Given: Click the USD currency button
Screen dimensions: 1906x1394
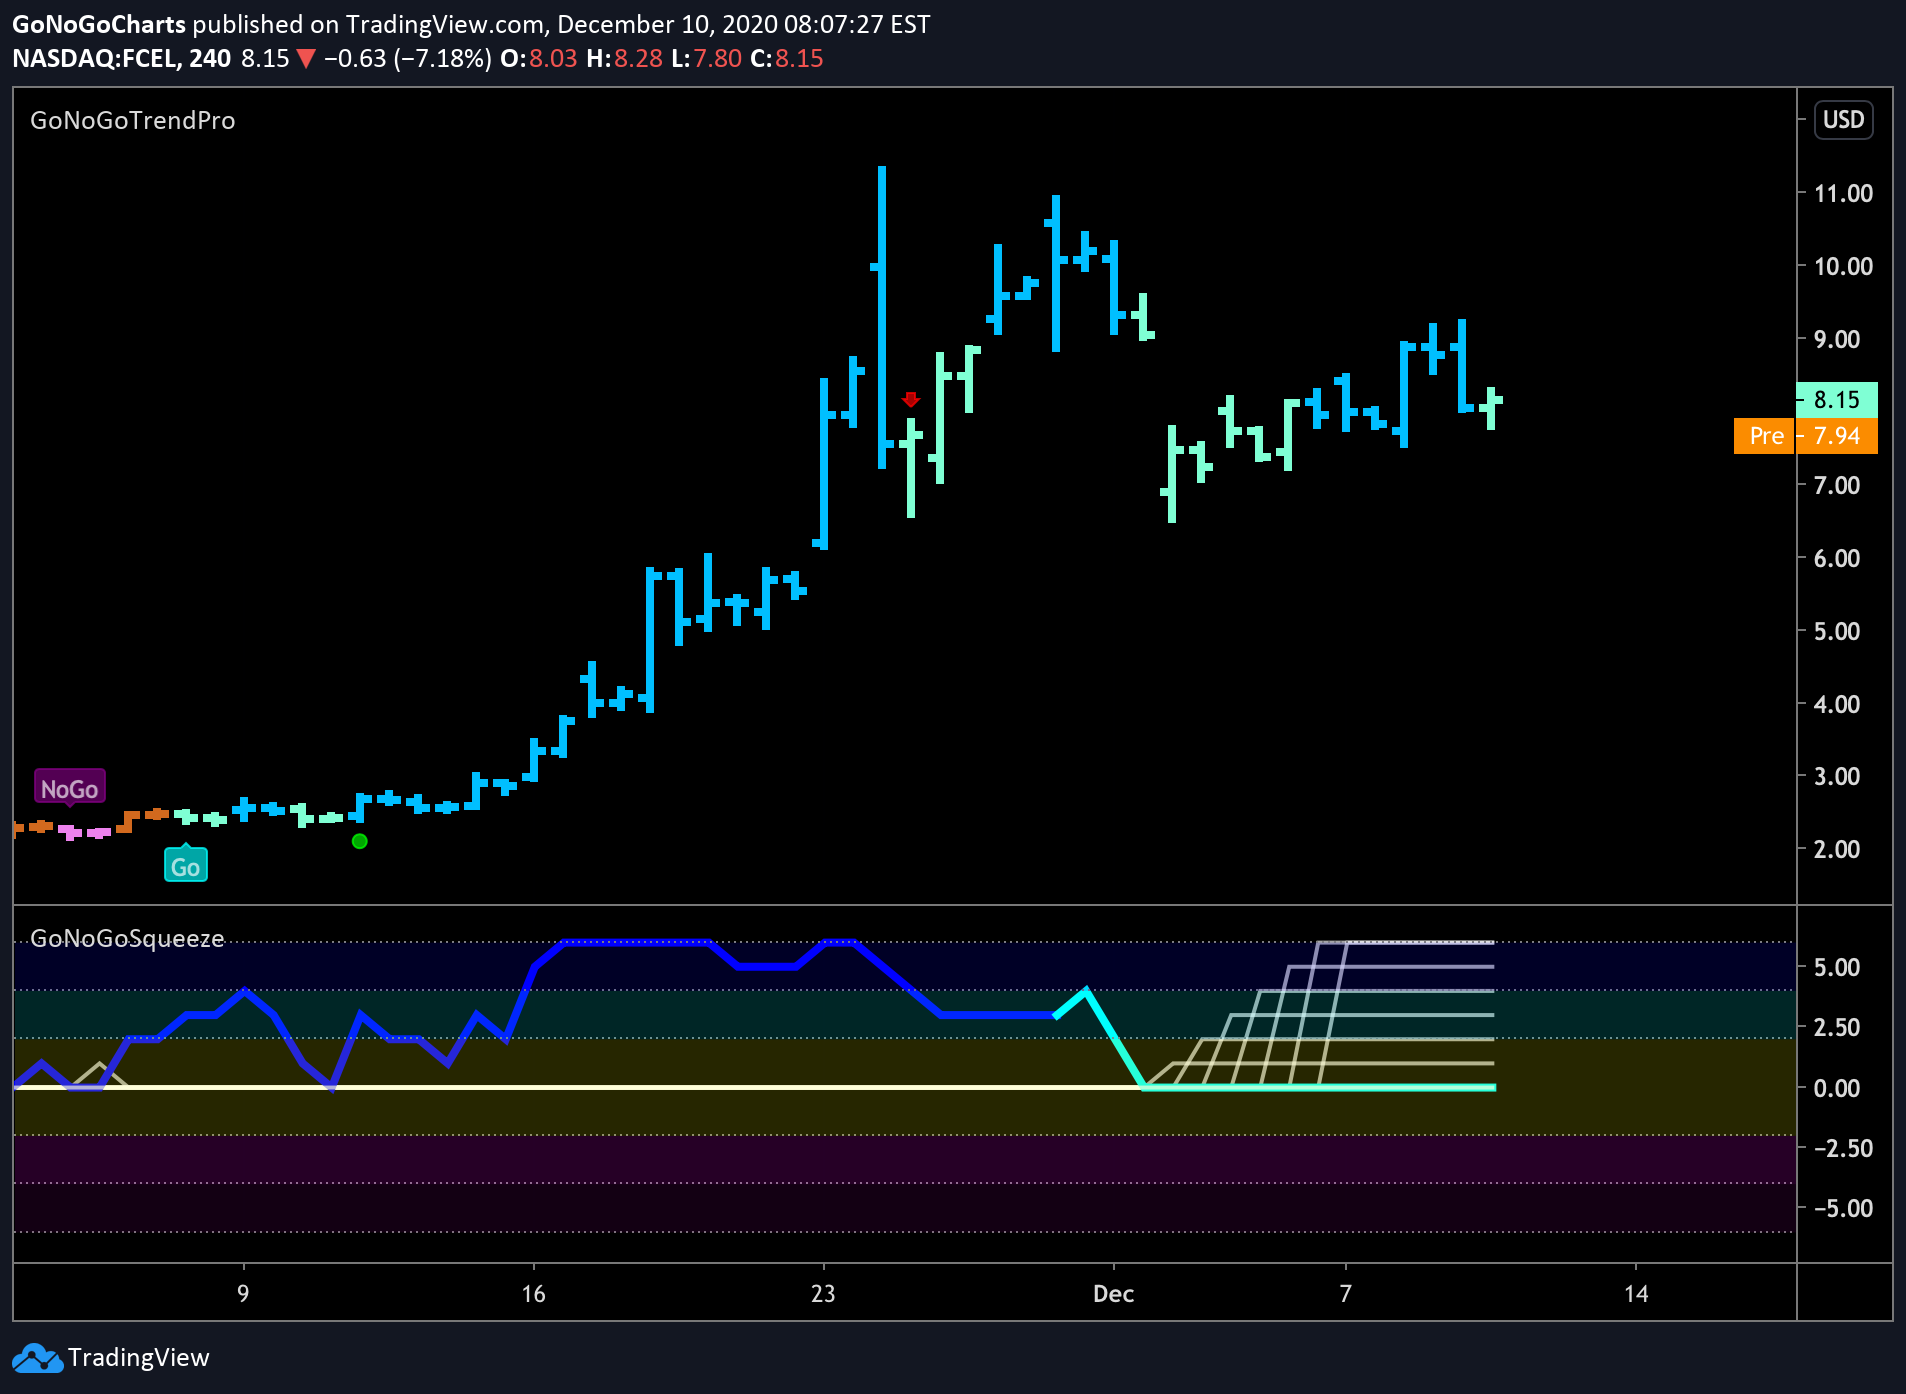Looking at the screenshot, I should click(1843, 120).
